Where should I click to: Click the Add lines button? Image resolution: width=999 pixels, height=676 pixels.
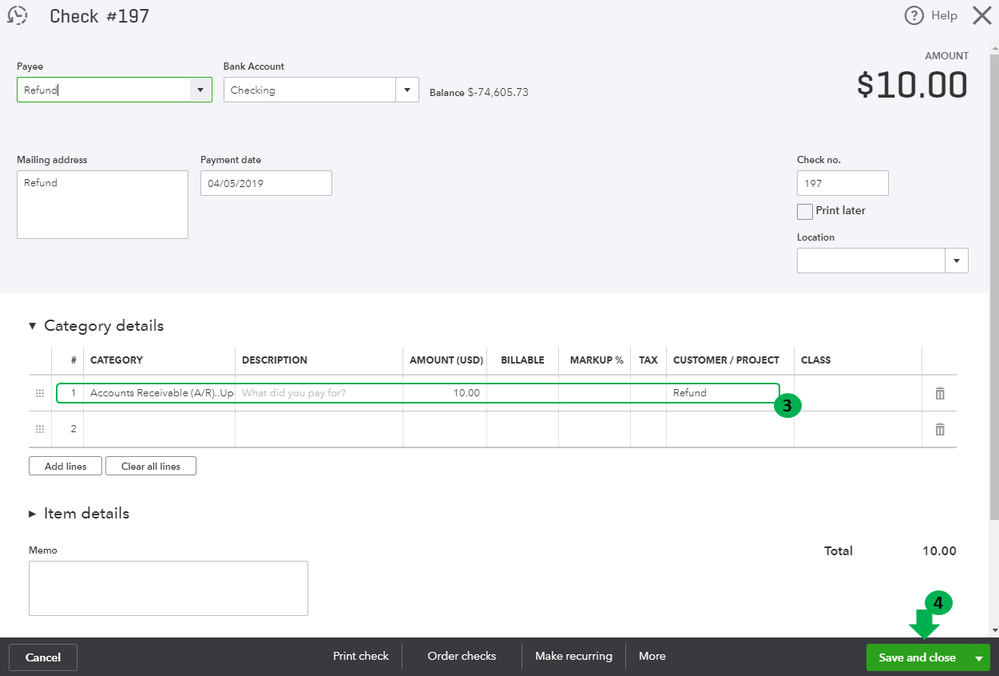click(66, 466)
